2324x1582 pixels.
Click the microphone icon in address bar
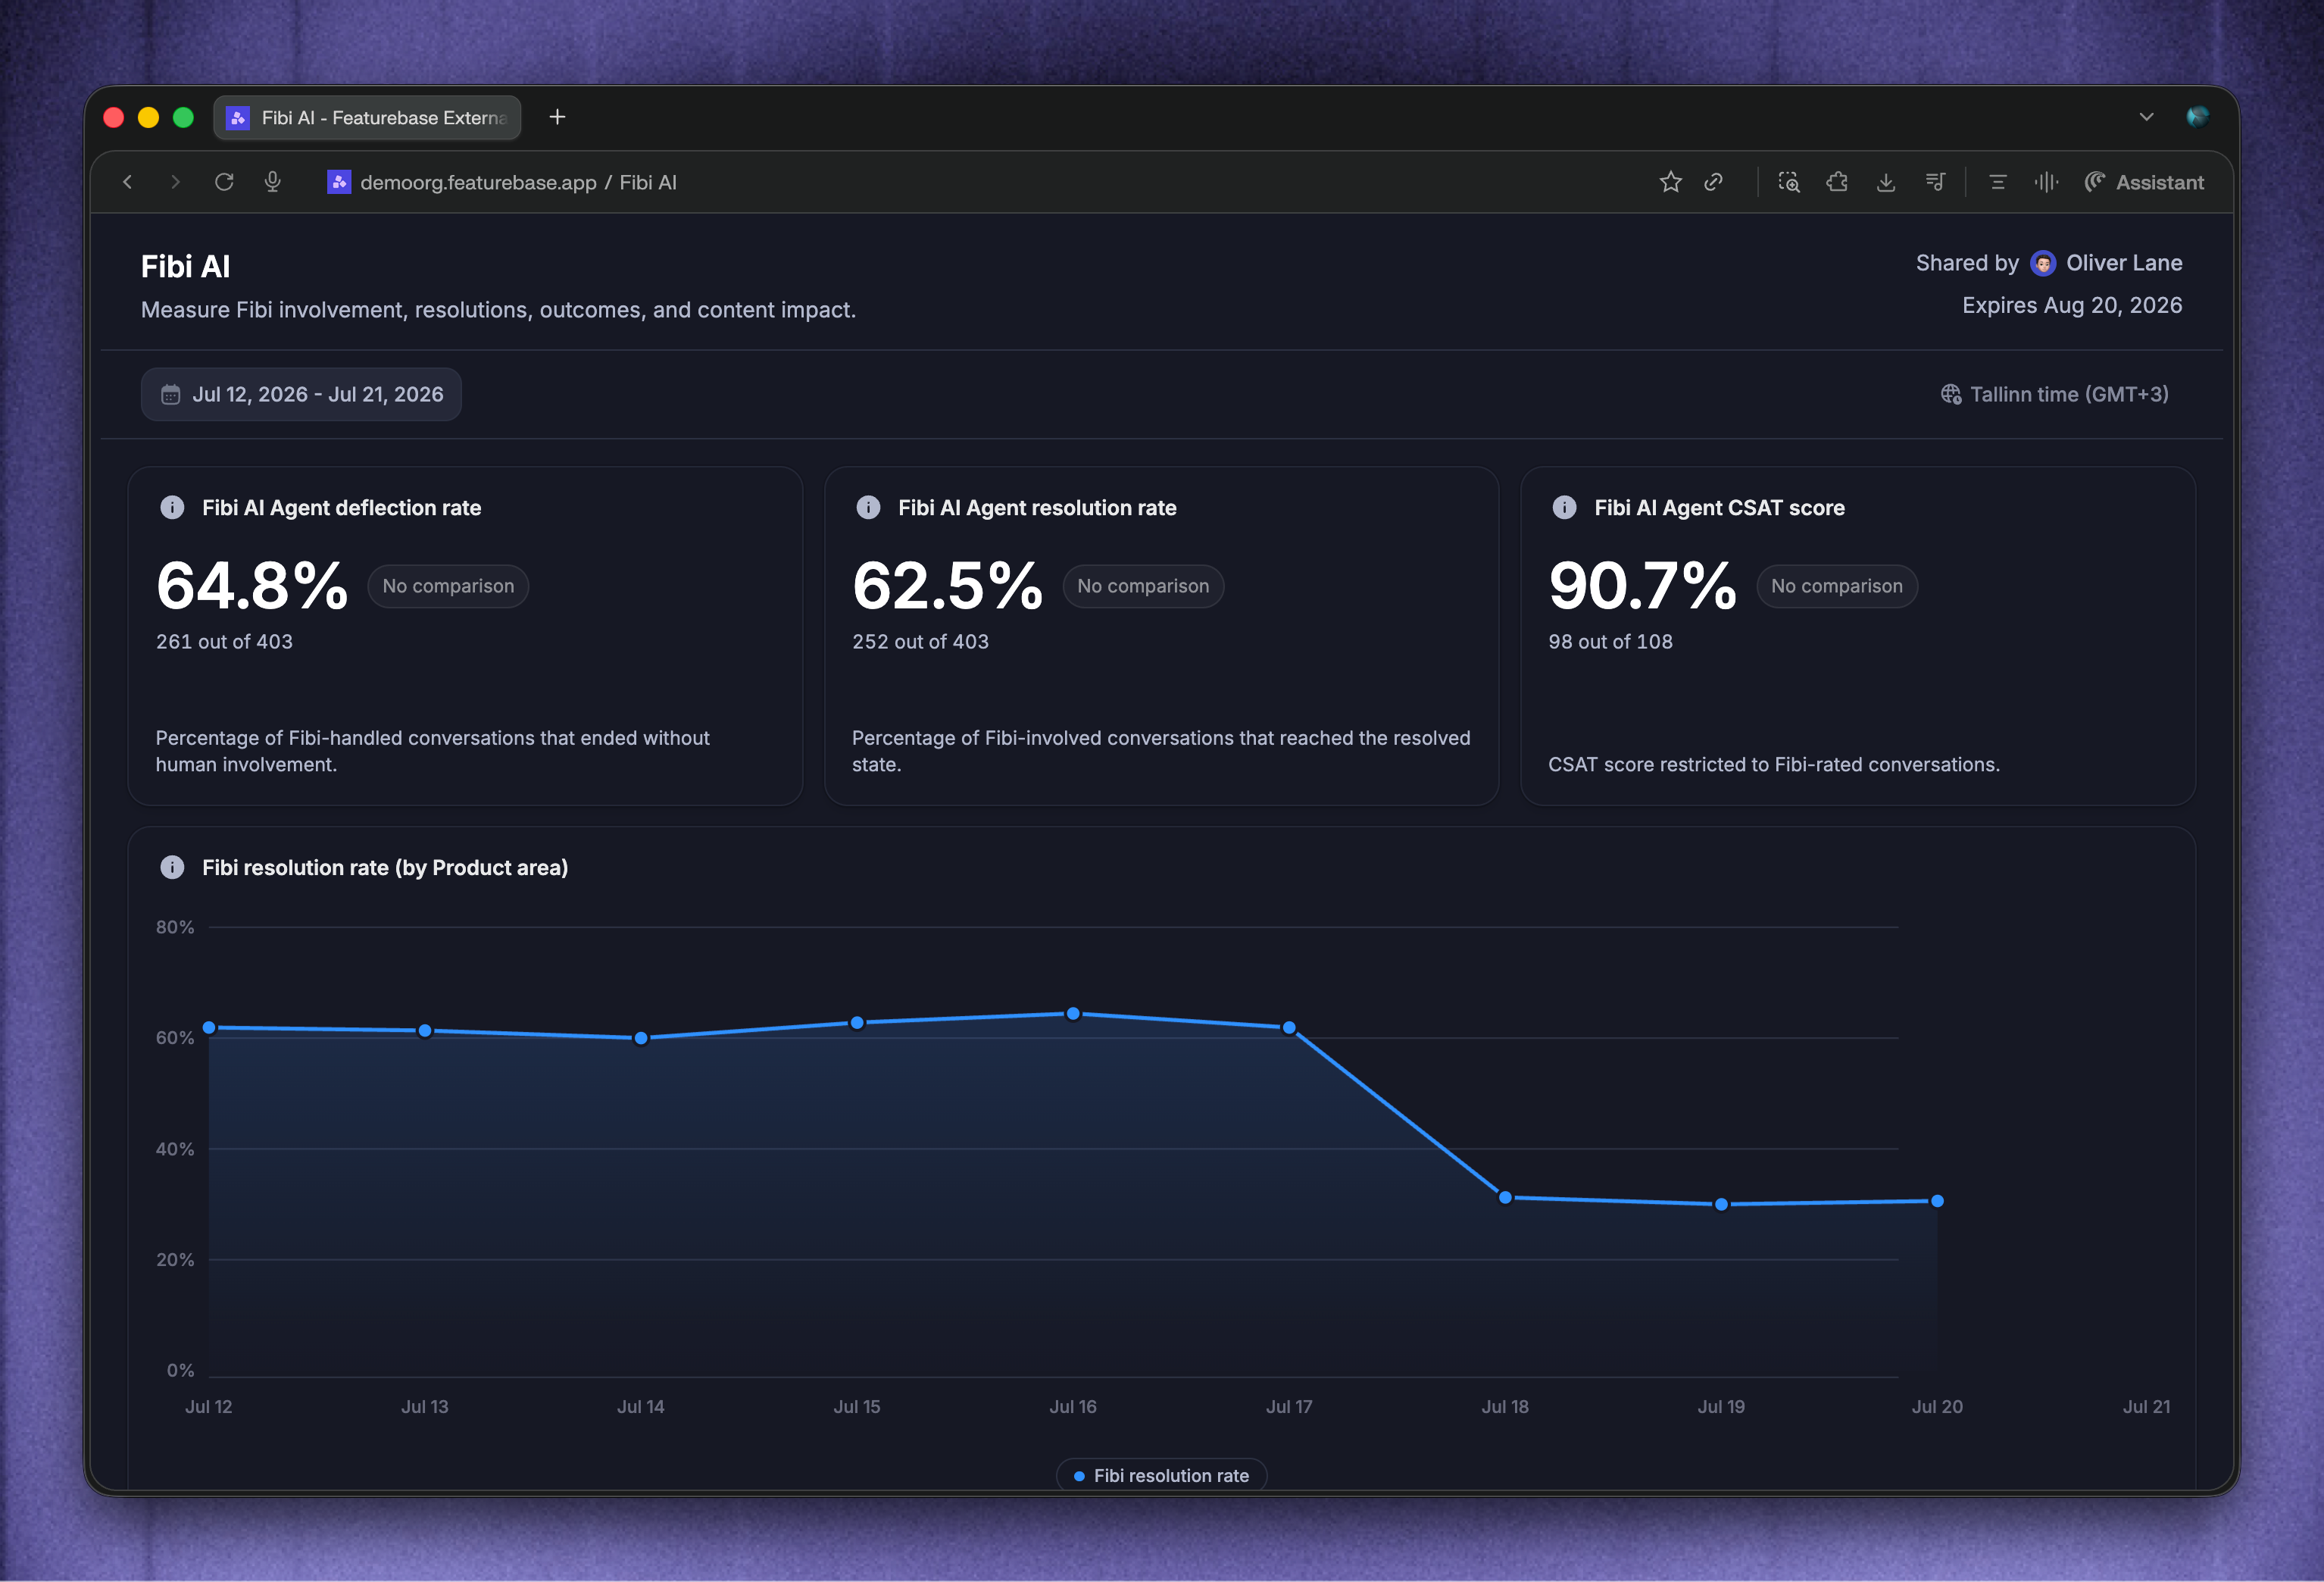272,182
